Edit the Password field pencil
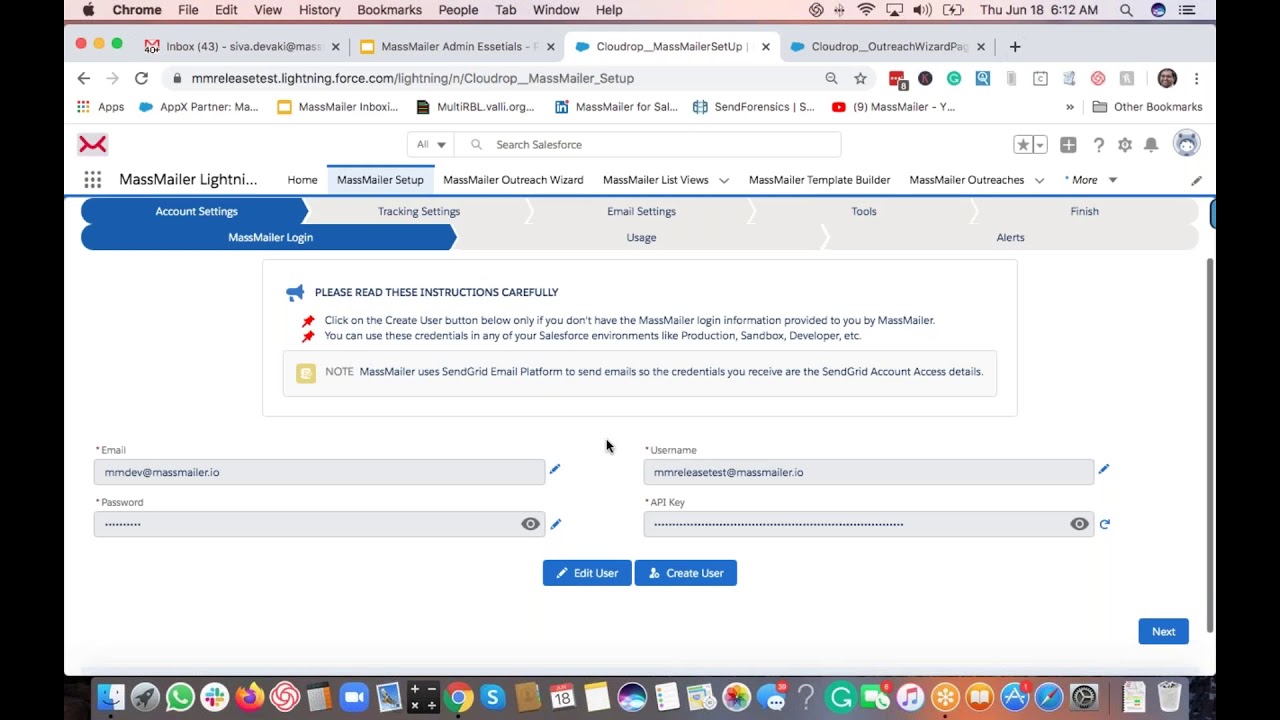This screenshot has height=720, width=1280. pyautogui.click(x=556, y=524)
